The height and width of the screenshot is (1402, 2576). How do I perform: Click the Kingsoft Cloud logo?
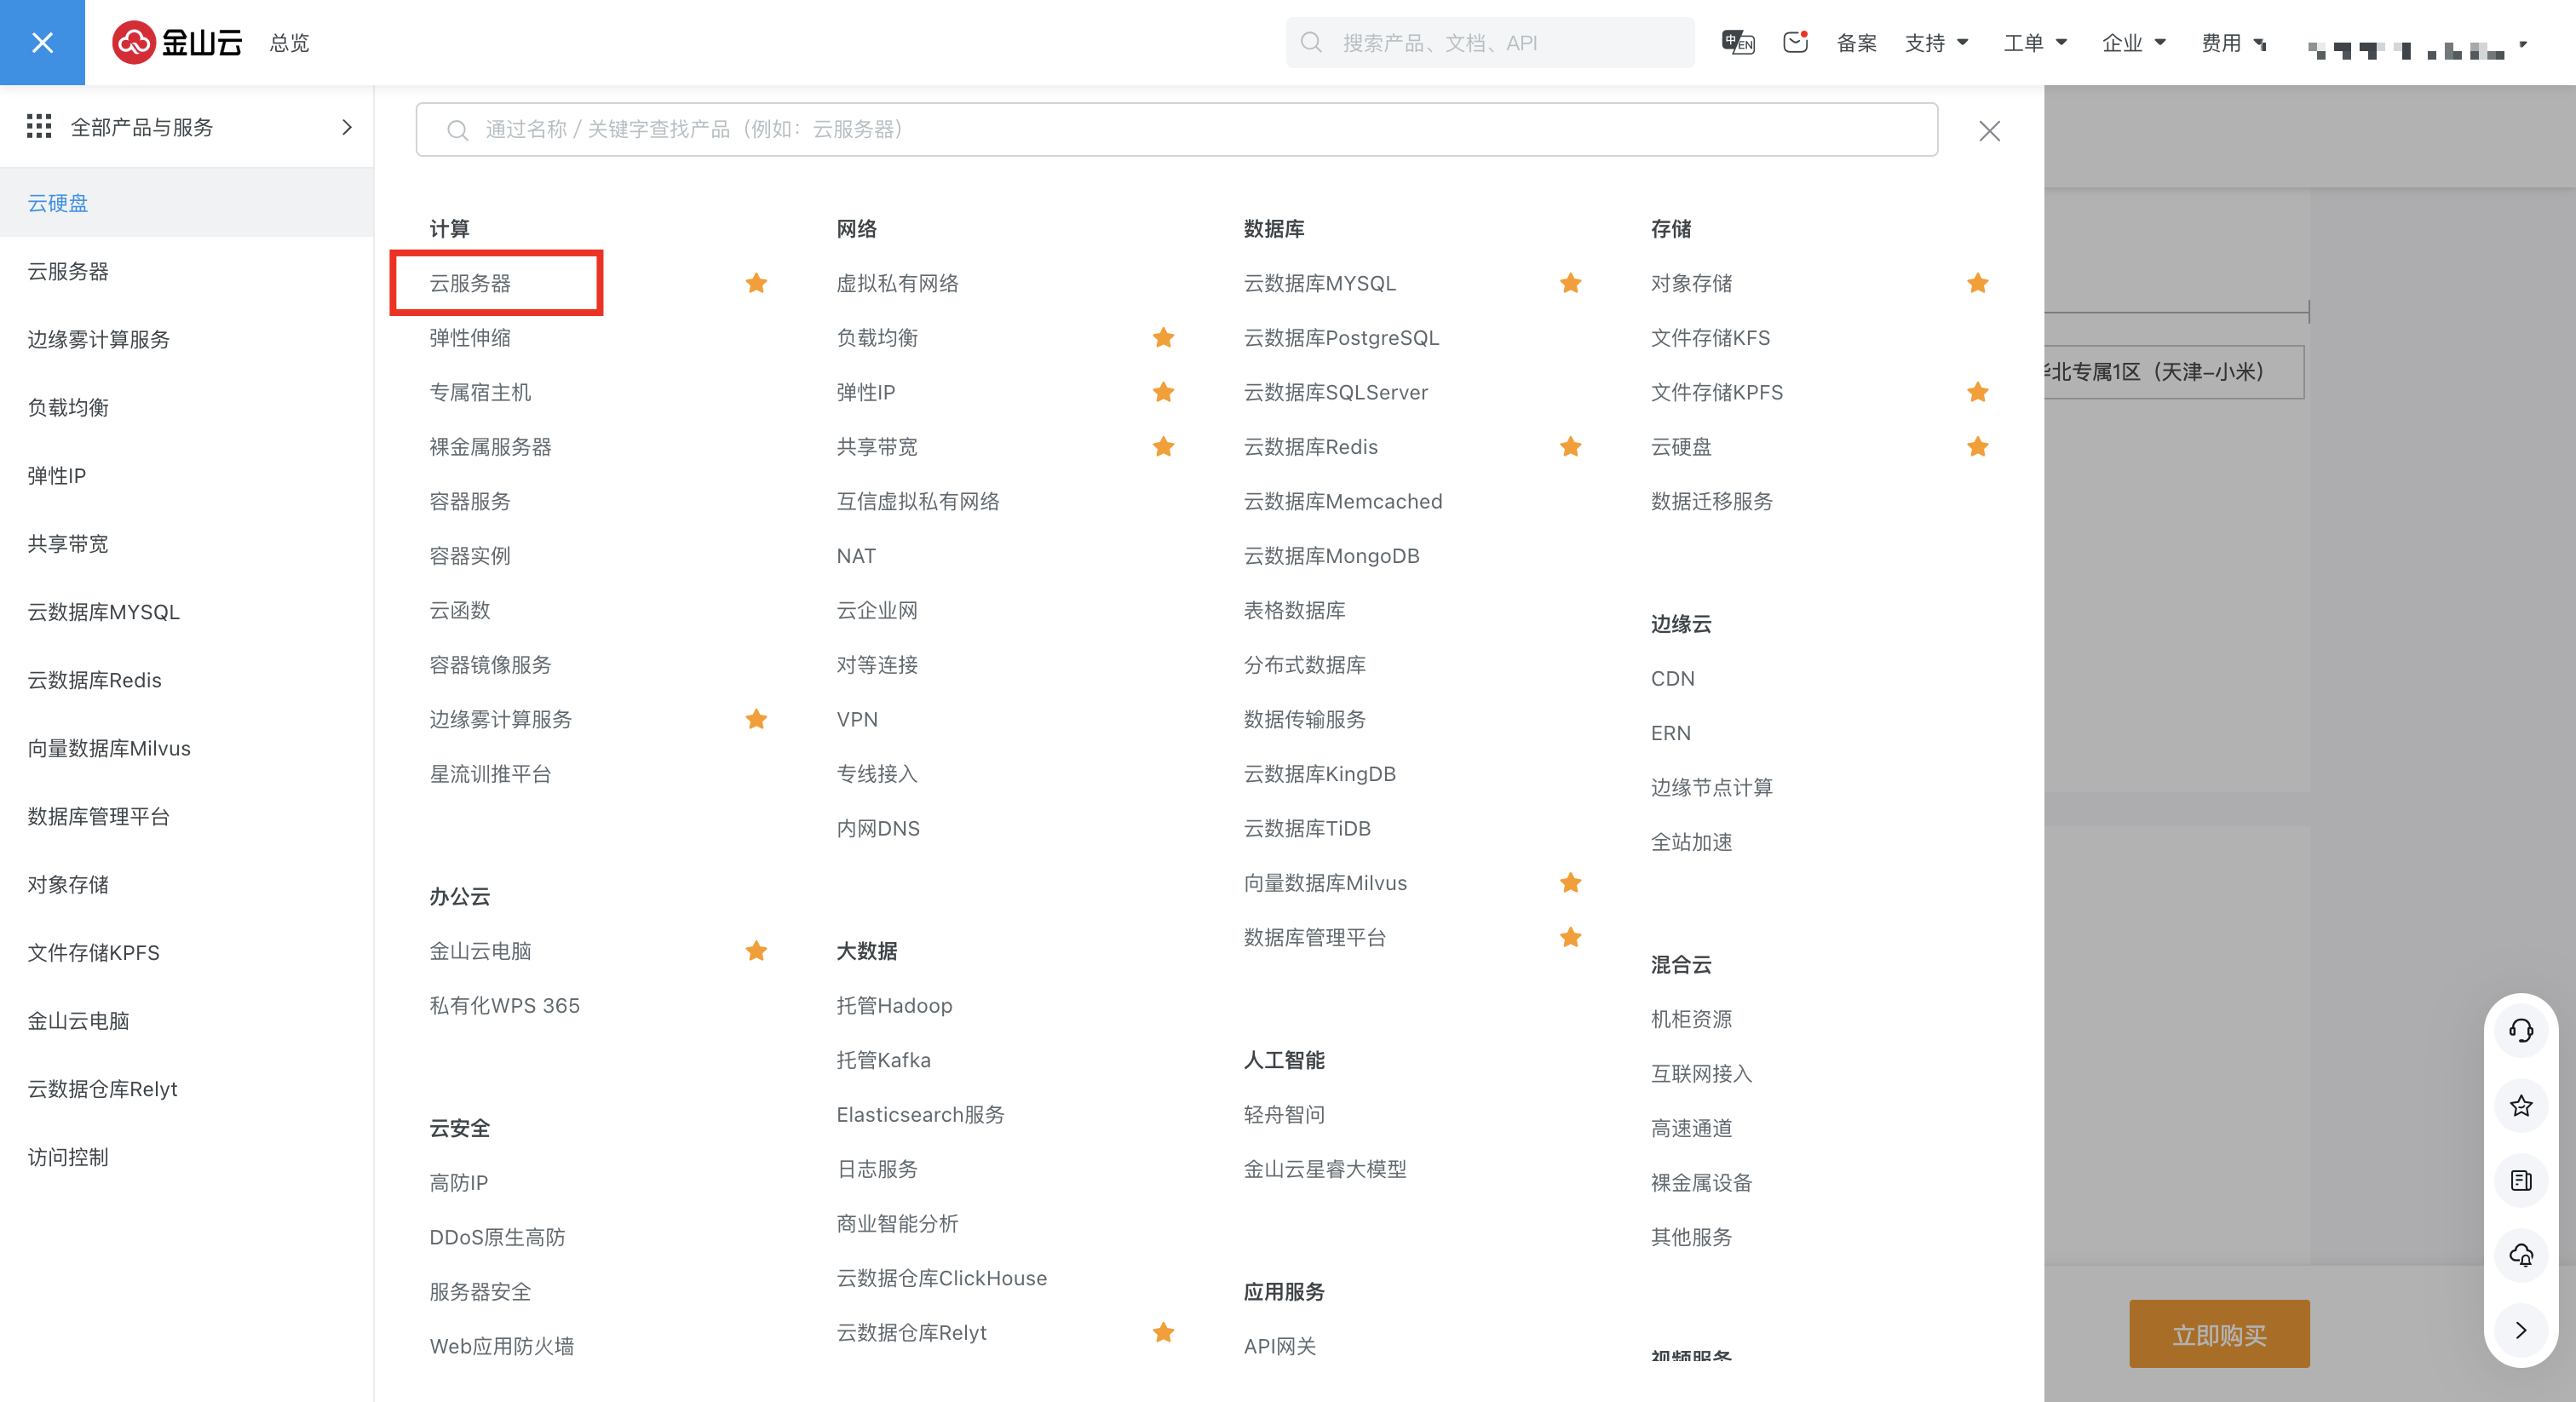(x=177, y=42)
